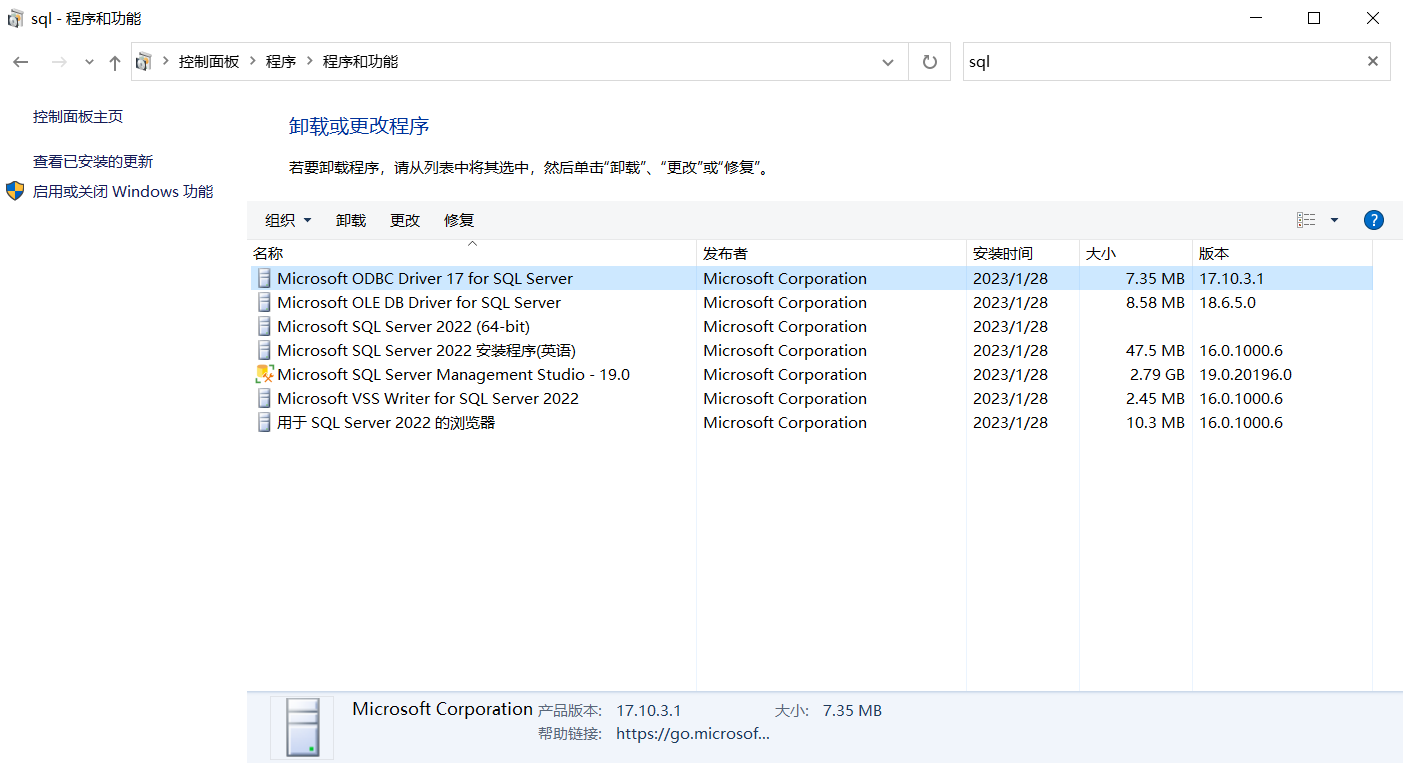Expand chevron before 控制面板 in address bar
The width and height of the screenshot is (1403, 763).
(166, 62)
